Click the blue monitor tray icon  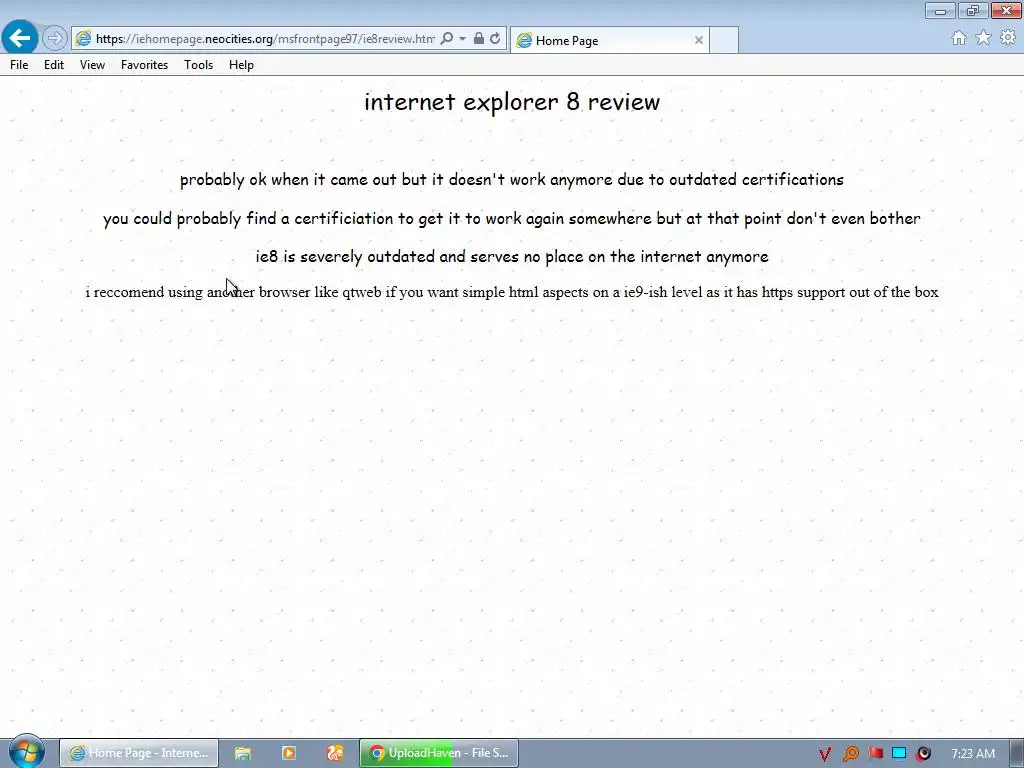[899, 754]
